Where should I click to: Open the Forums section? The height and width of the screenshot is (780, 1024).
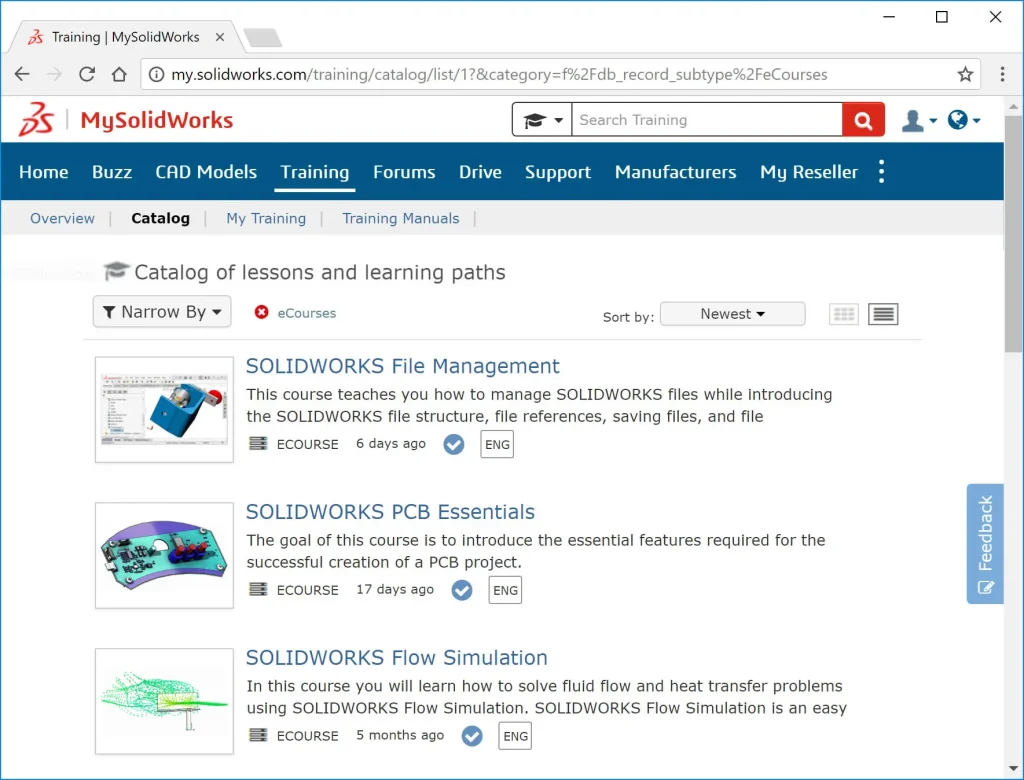pyautogui.click(x=404, y=172)
